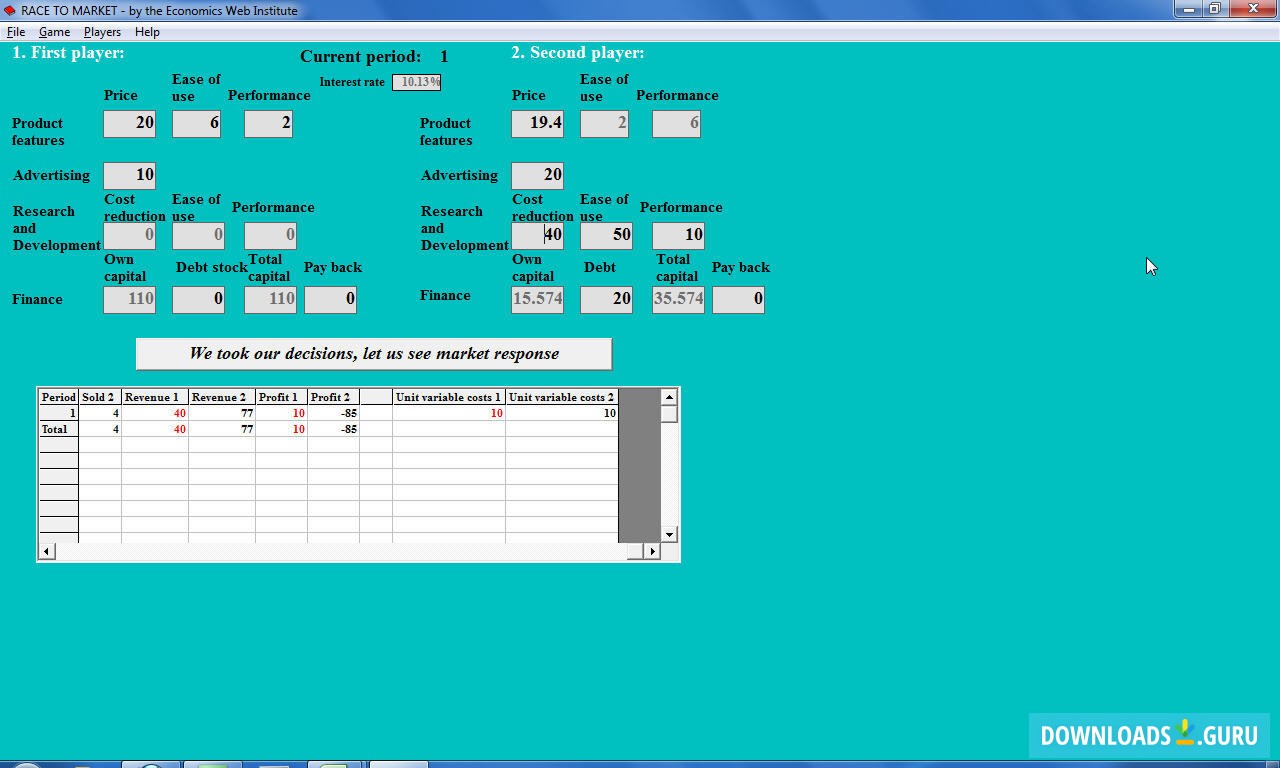Restore down the Race to Market window
The height and width of the screenshot is (768, 1280).
[1214, 9]
